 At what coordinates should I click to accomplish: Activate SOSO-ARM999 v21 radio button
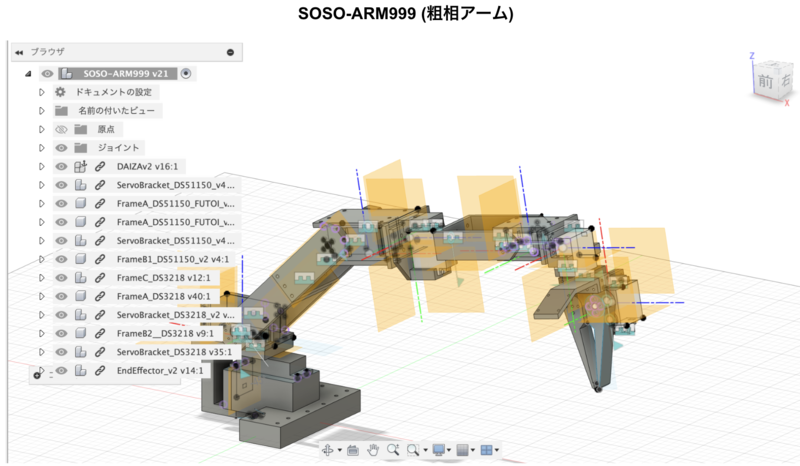pyautogui.click(x=186, y=73)
